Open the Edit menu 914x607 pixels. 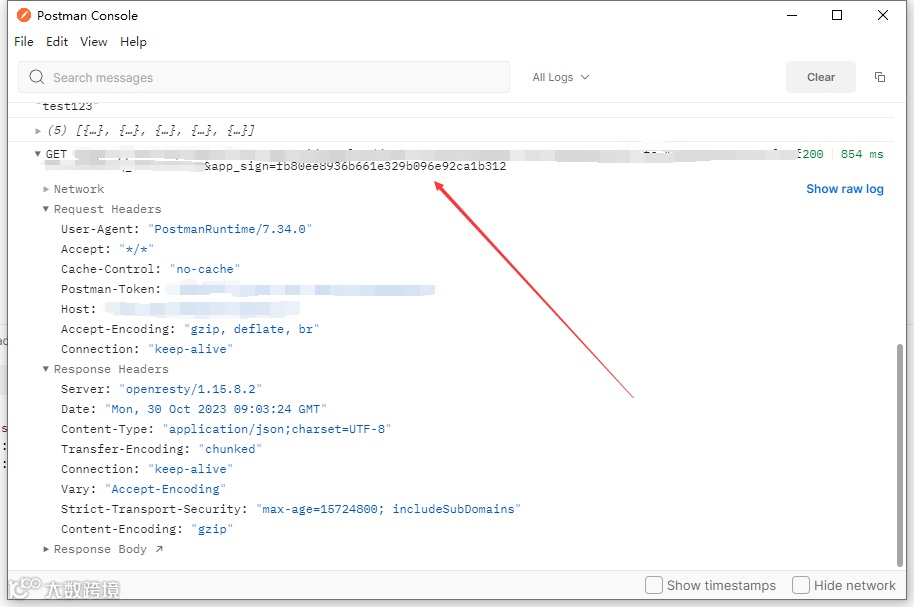point(57,42)
